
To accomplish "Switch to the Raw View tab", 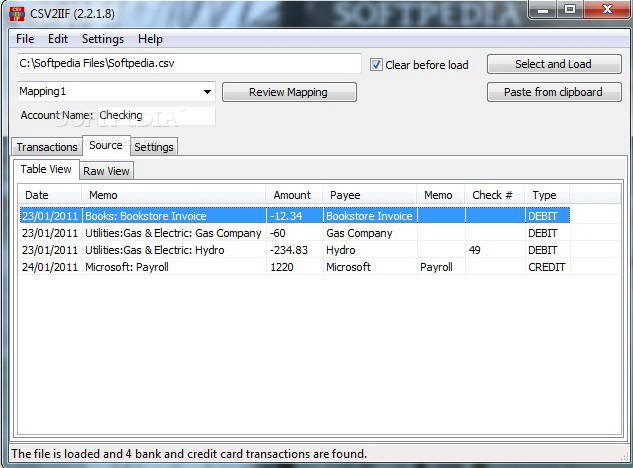I will (x=106, y=171).
